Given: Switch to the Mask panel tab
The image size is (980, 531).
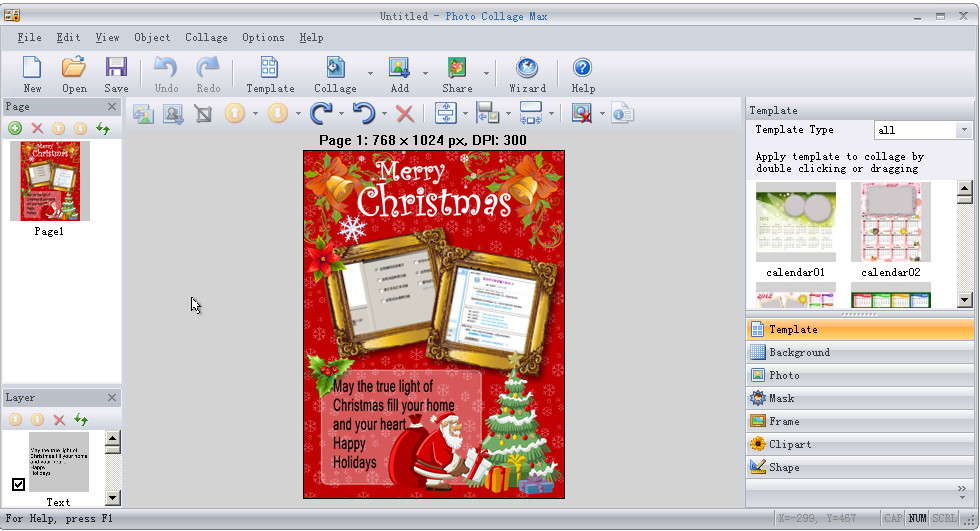Looking at the screenshot, I should pos(860,399).
